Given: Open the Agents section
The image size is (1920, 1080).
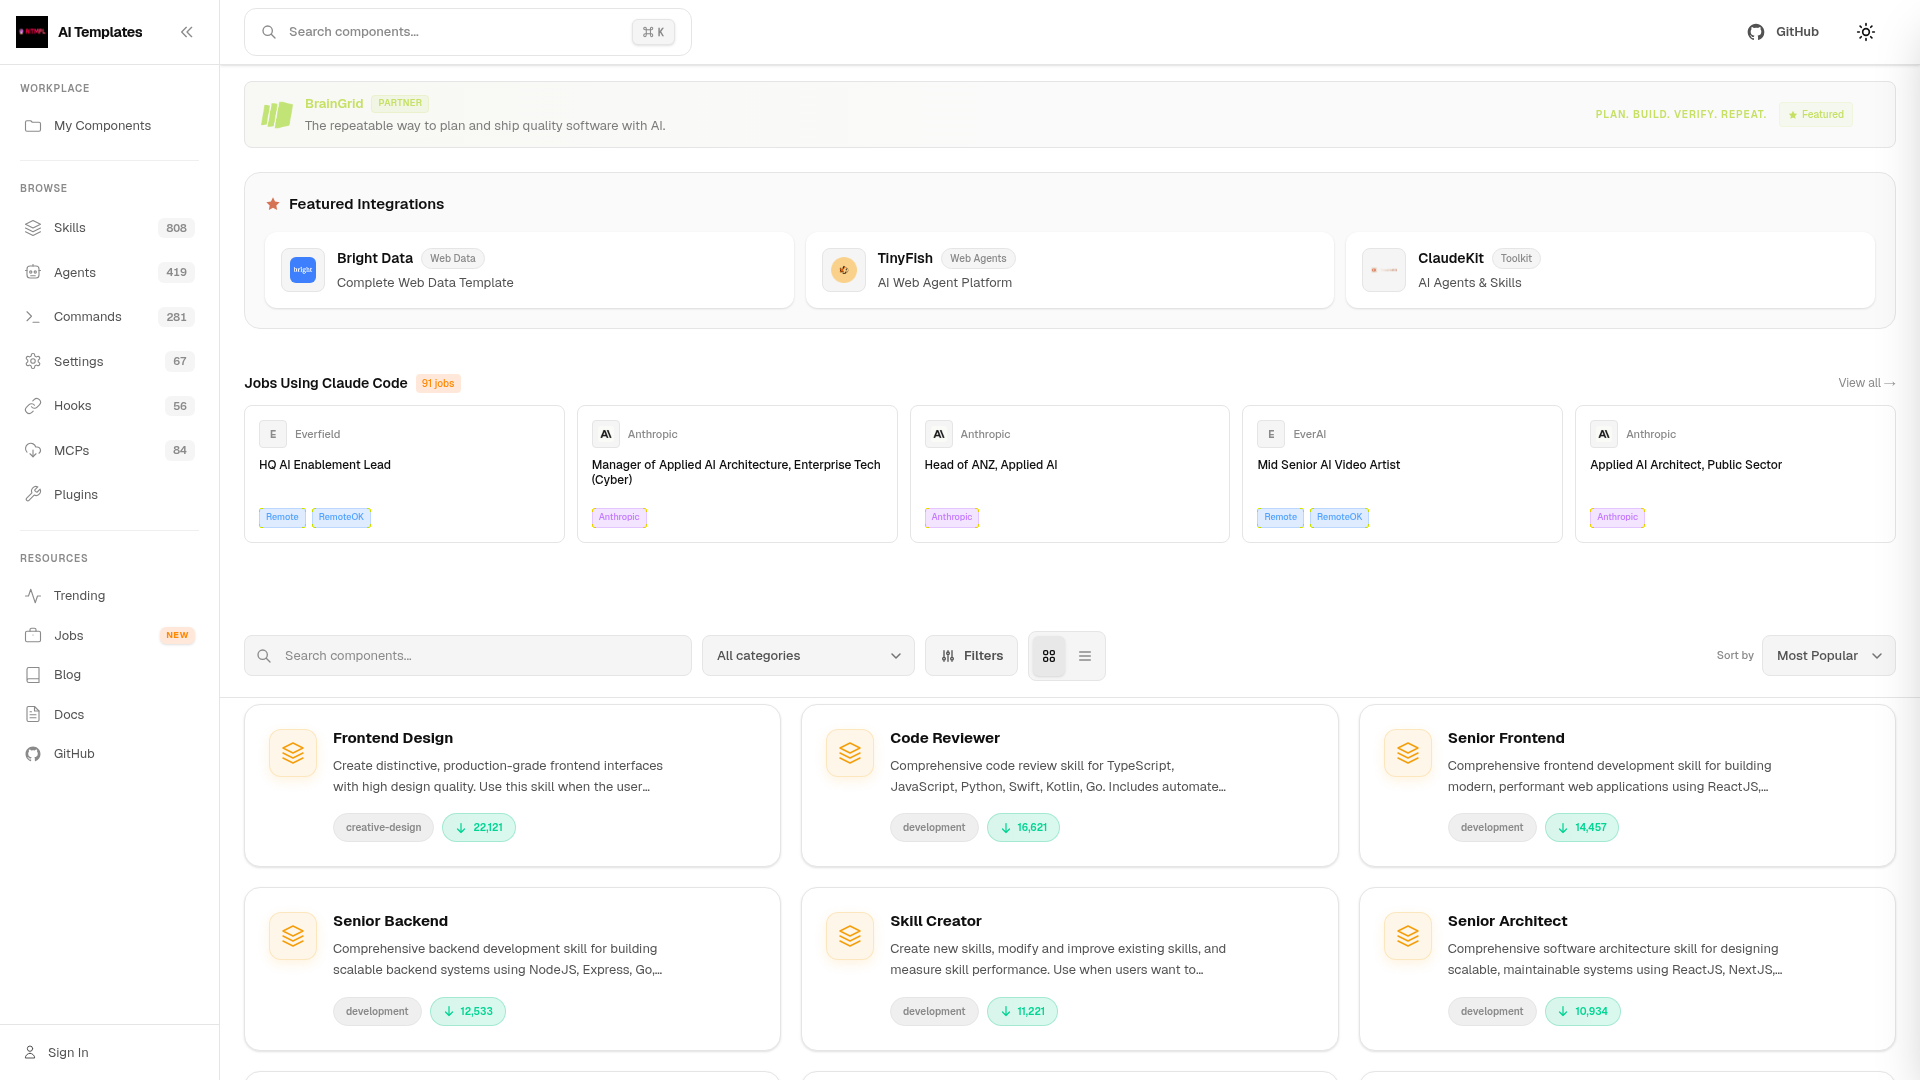Looking at the screenshot, I should [109, 272].
